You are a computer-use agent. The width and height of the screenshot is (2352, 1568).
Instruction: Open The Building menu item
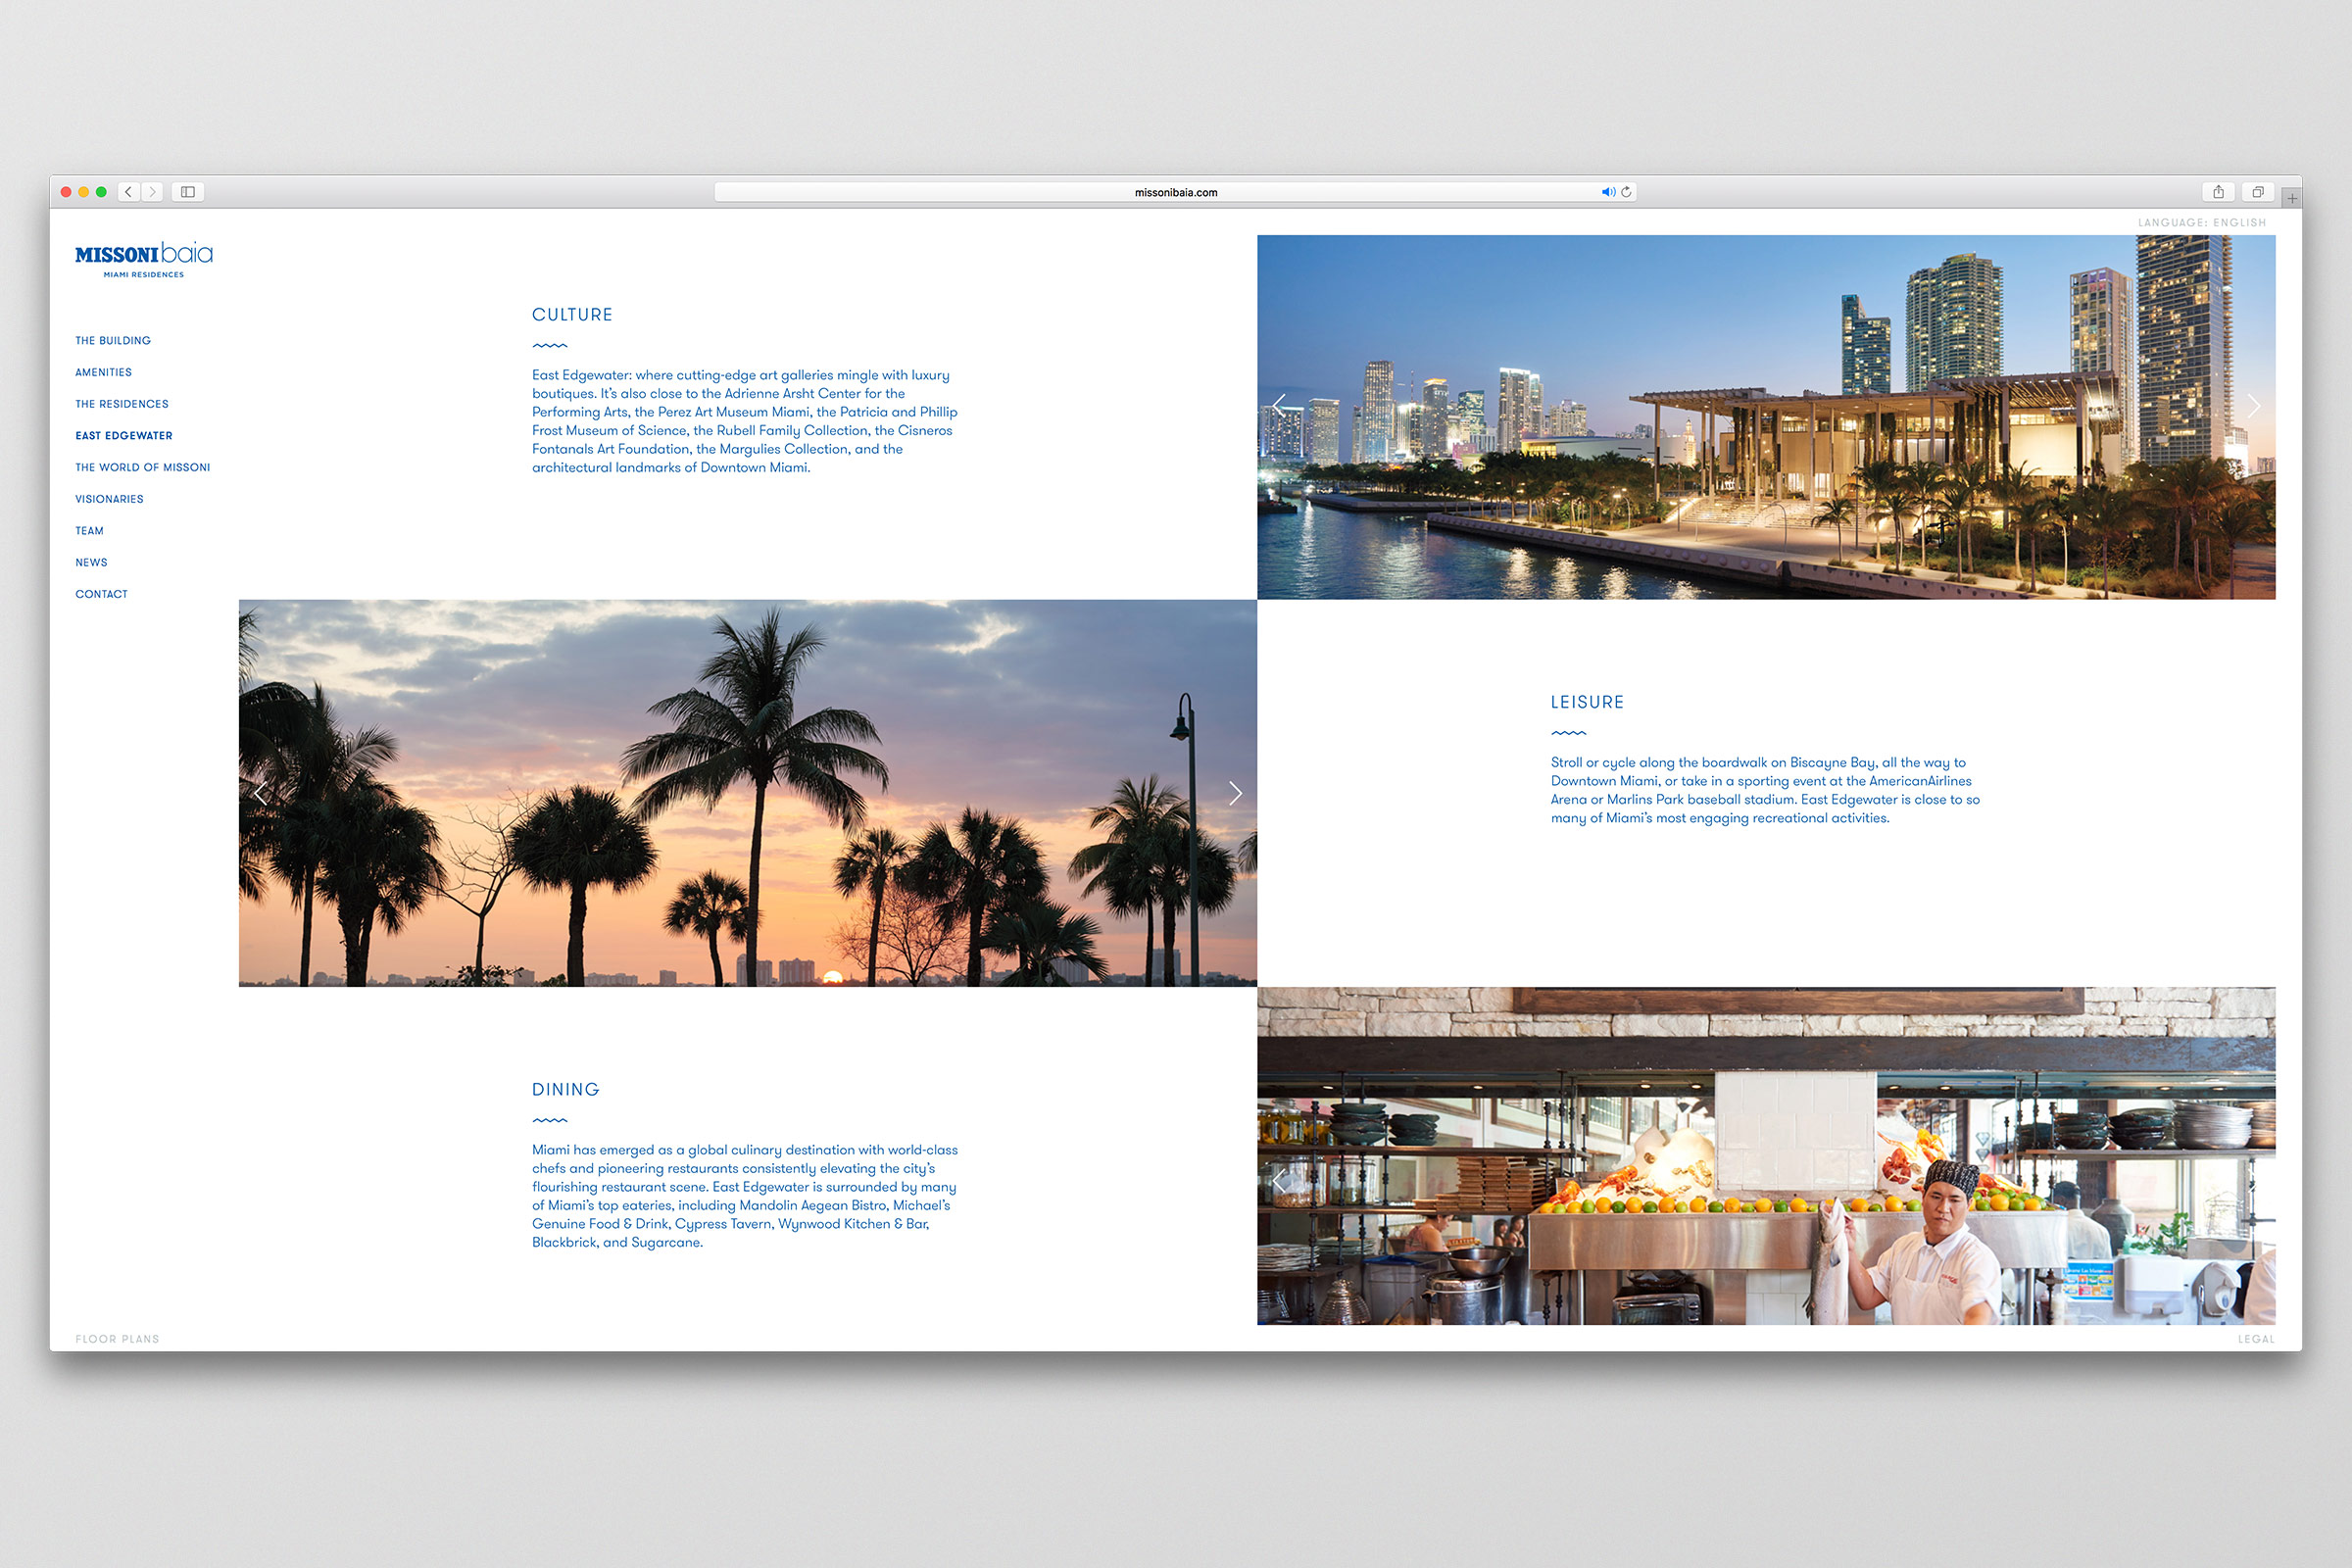[113, 341]
